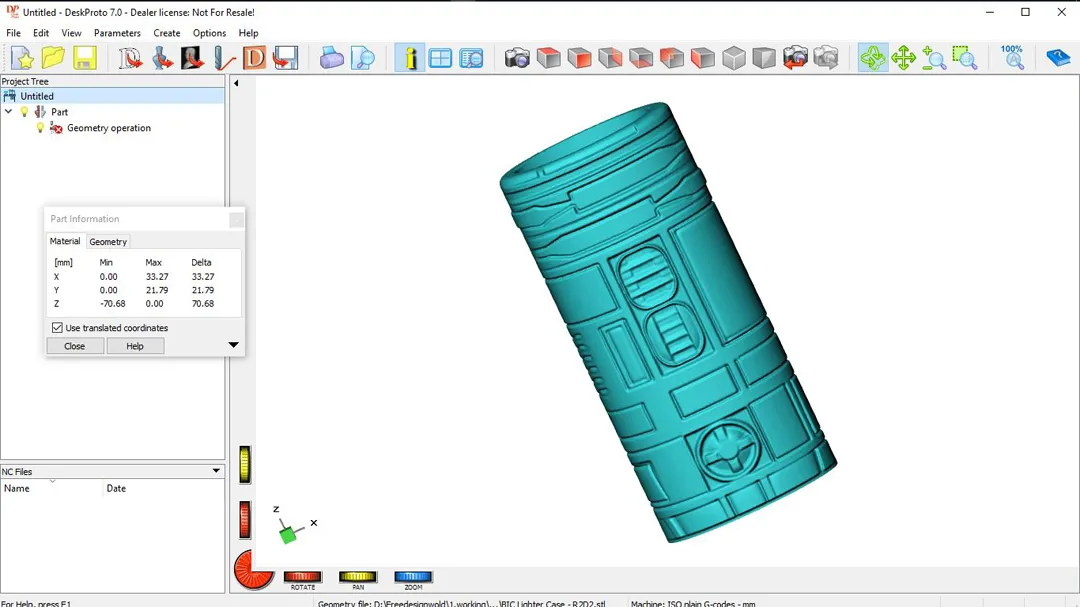Open the File menu
The width and height of the screenshot is (1080, 607).
(x=13, y=33)
